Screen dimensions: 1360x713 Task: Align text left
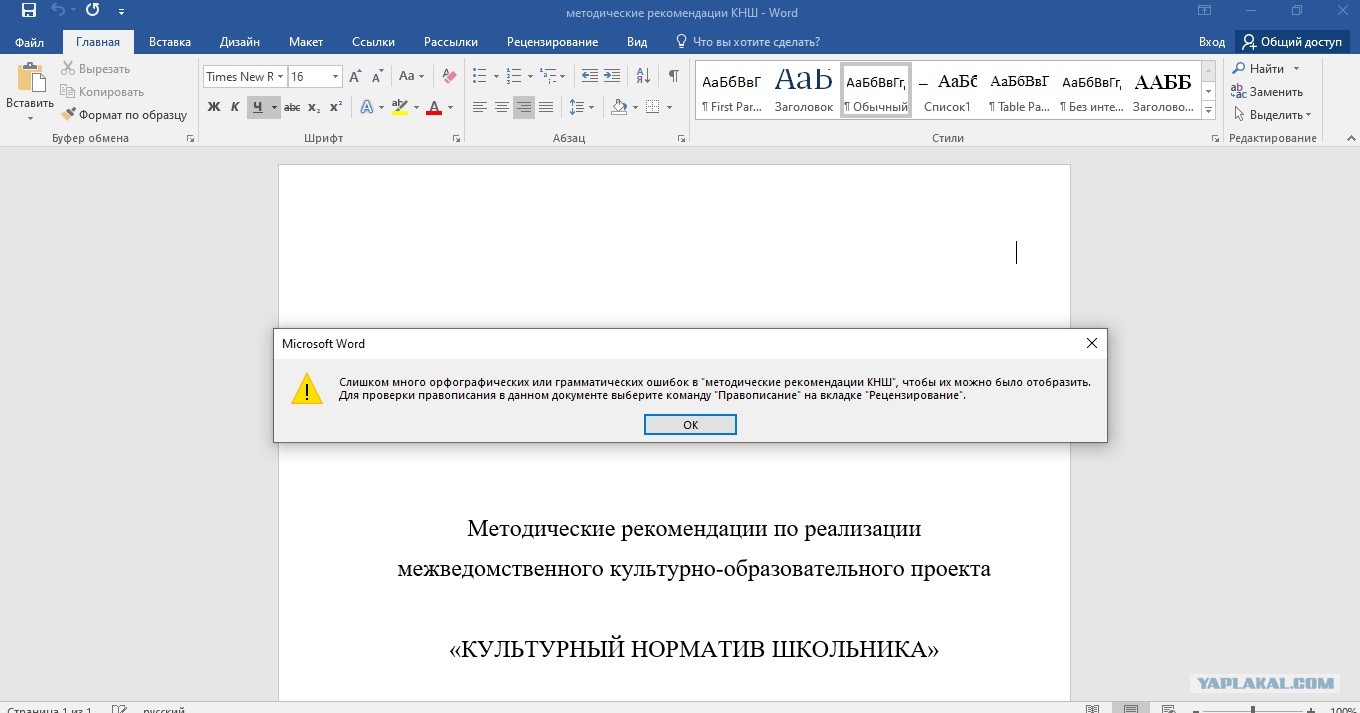480,107
